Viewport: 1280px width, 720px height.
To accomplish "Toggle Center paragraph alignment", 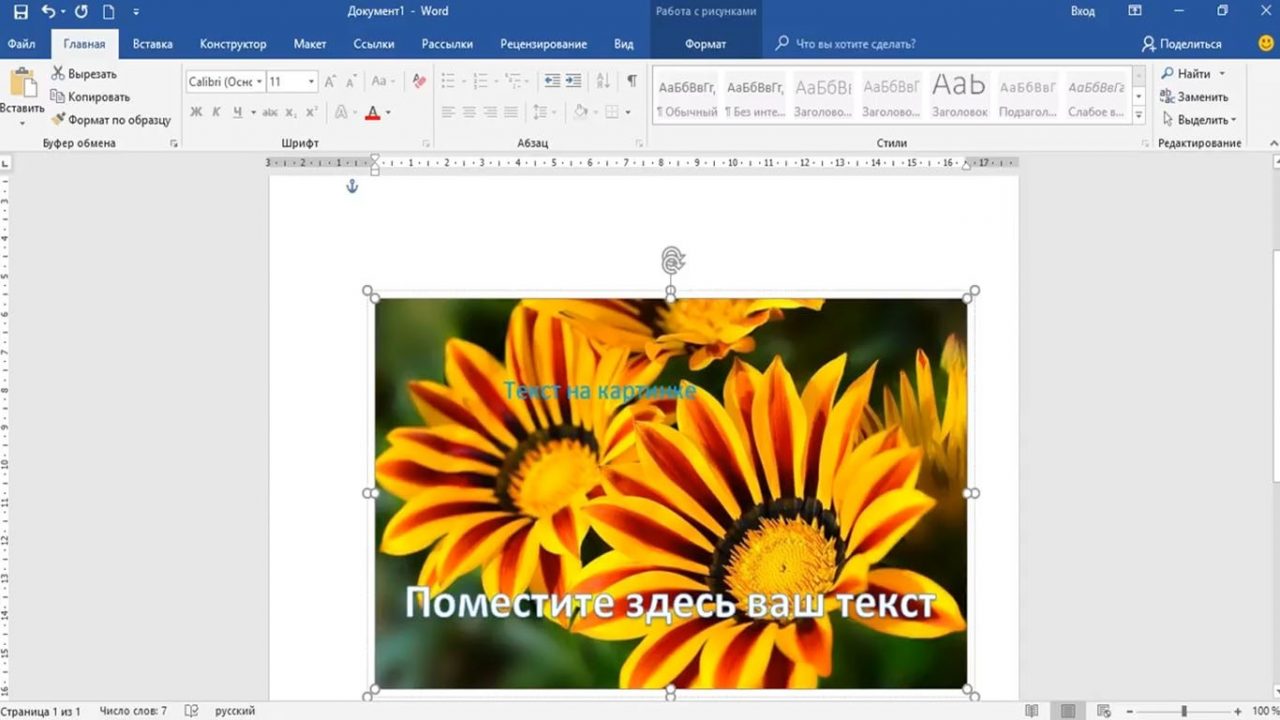I will point(469,112).
